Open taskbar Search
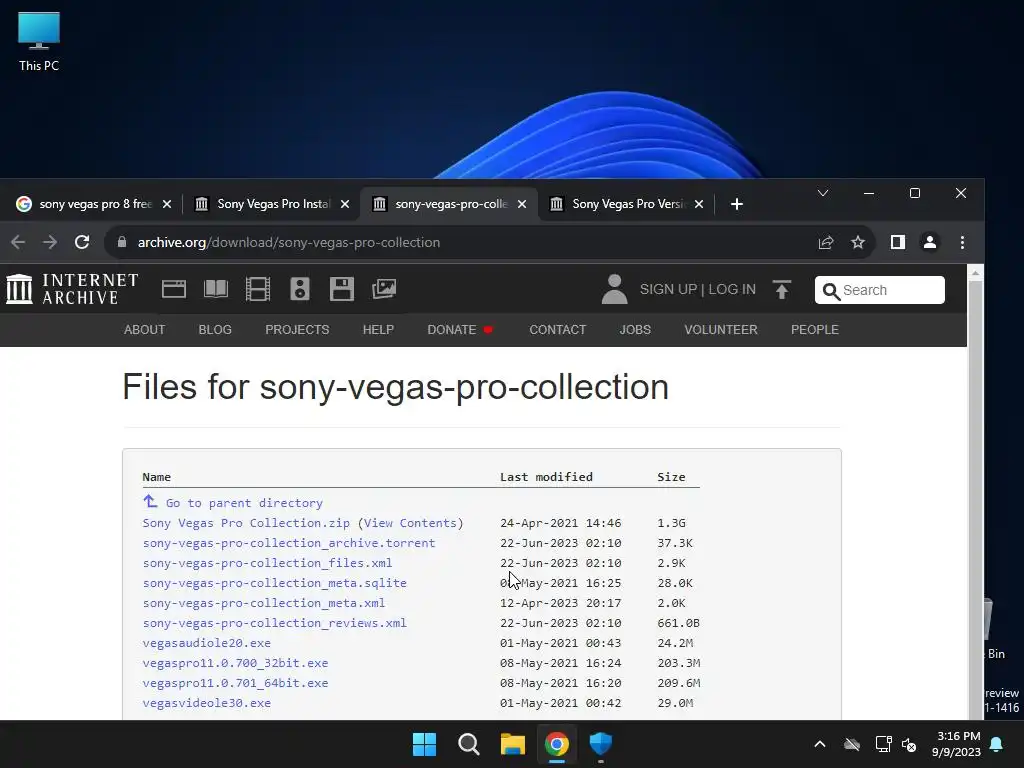 click(469, 744)
